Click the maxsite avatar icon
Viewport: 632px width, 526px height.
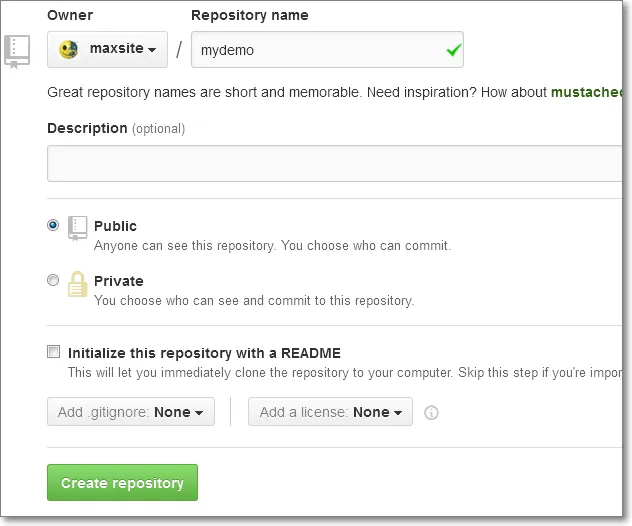pos(69,50)
